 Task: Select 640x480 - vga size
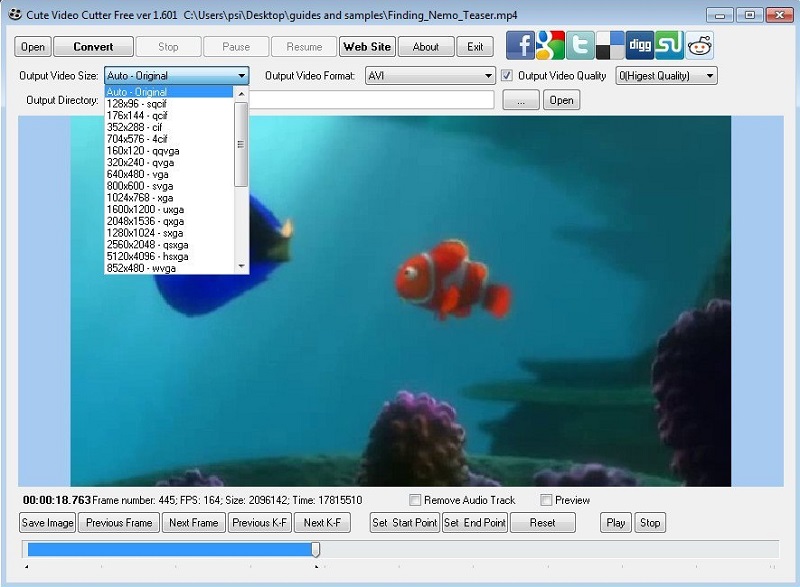[x=169, y=174]
